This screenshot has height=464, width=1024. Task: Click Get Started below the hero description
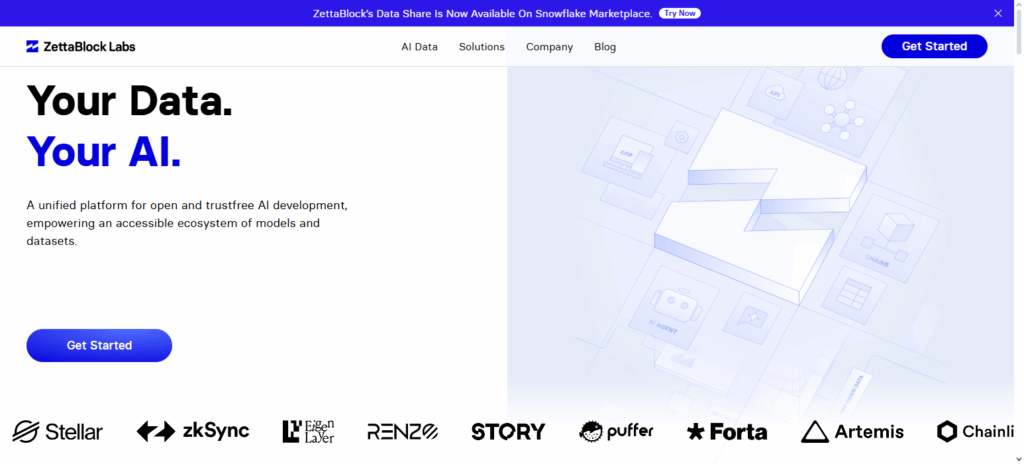click(99, 345)
